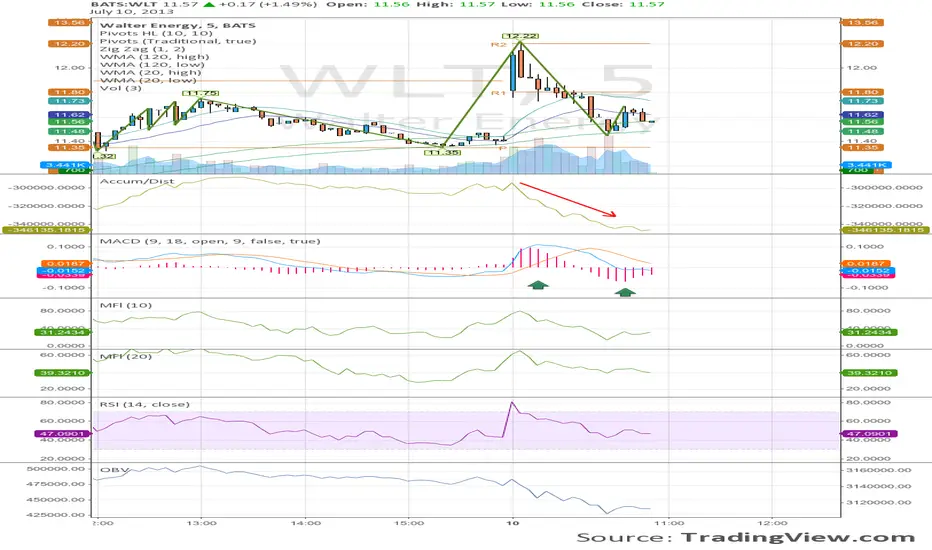Click the 13:00 time axis label
This screenshot has width=932, height=550.
click(201, 523)
